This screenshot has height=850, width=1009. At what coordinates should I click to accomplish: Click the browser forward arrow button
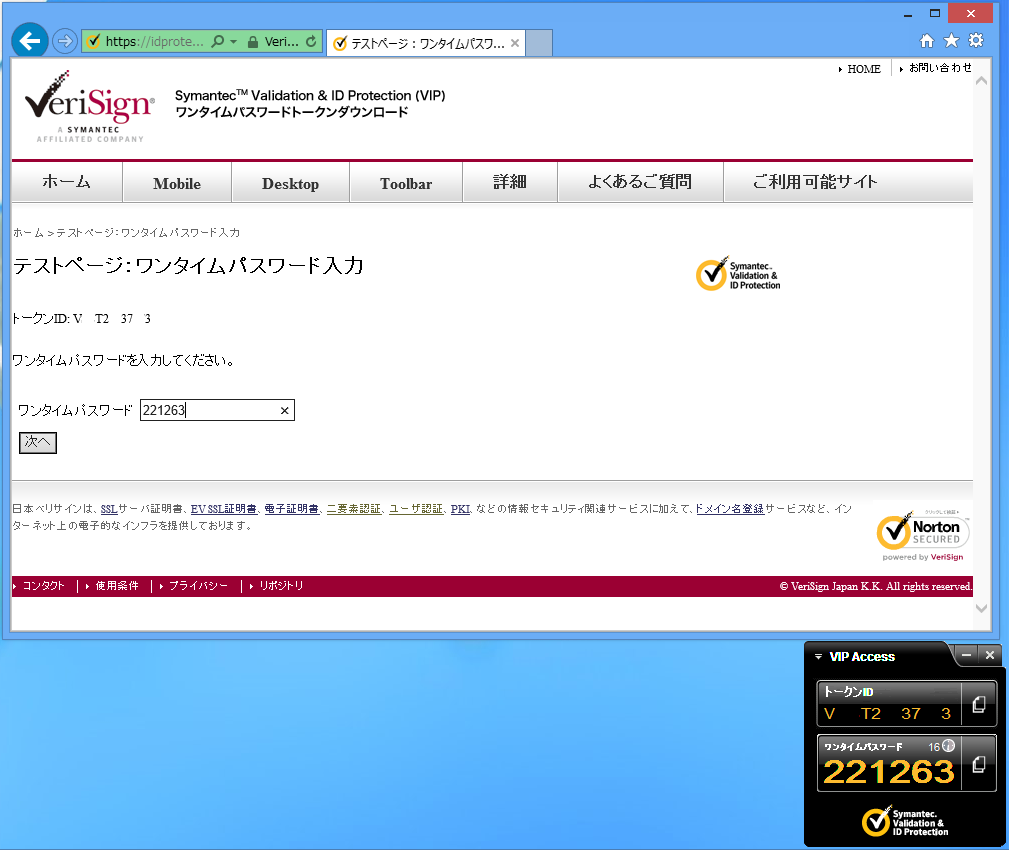[64, 42]
